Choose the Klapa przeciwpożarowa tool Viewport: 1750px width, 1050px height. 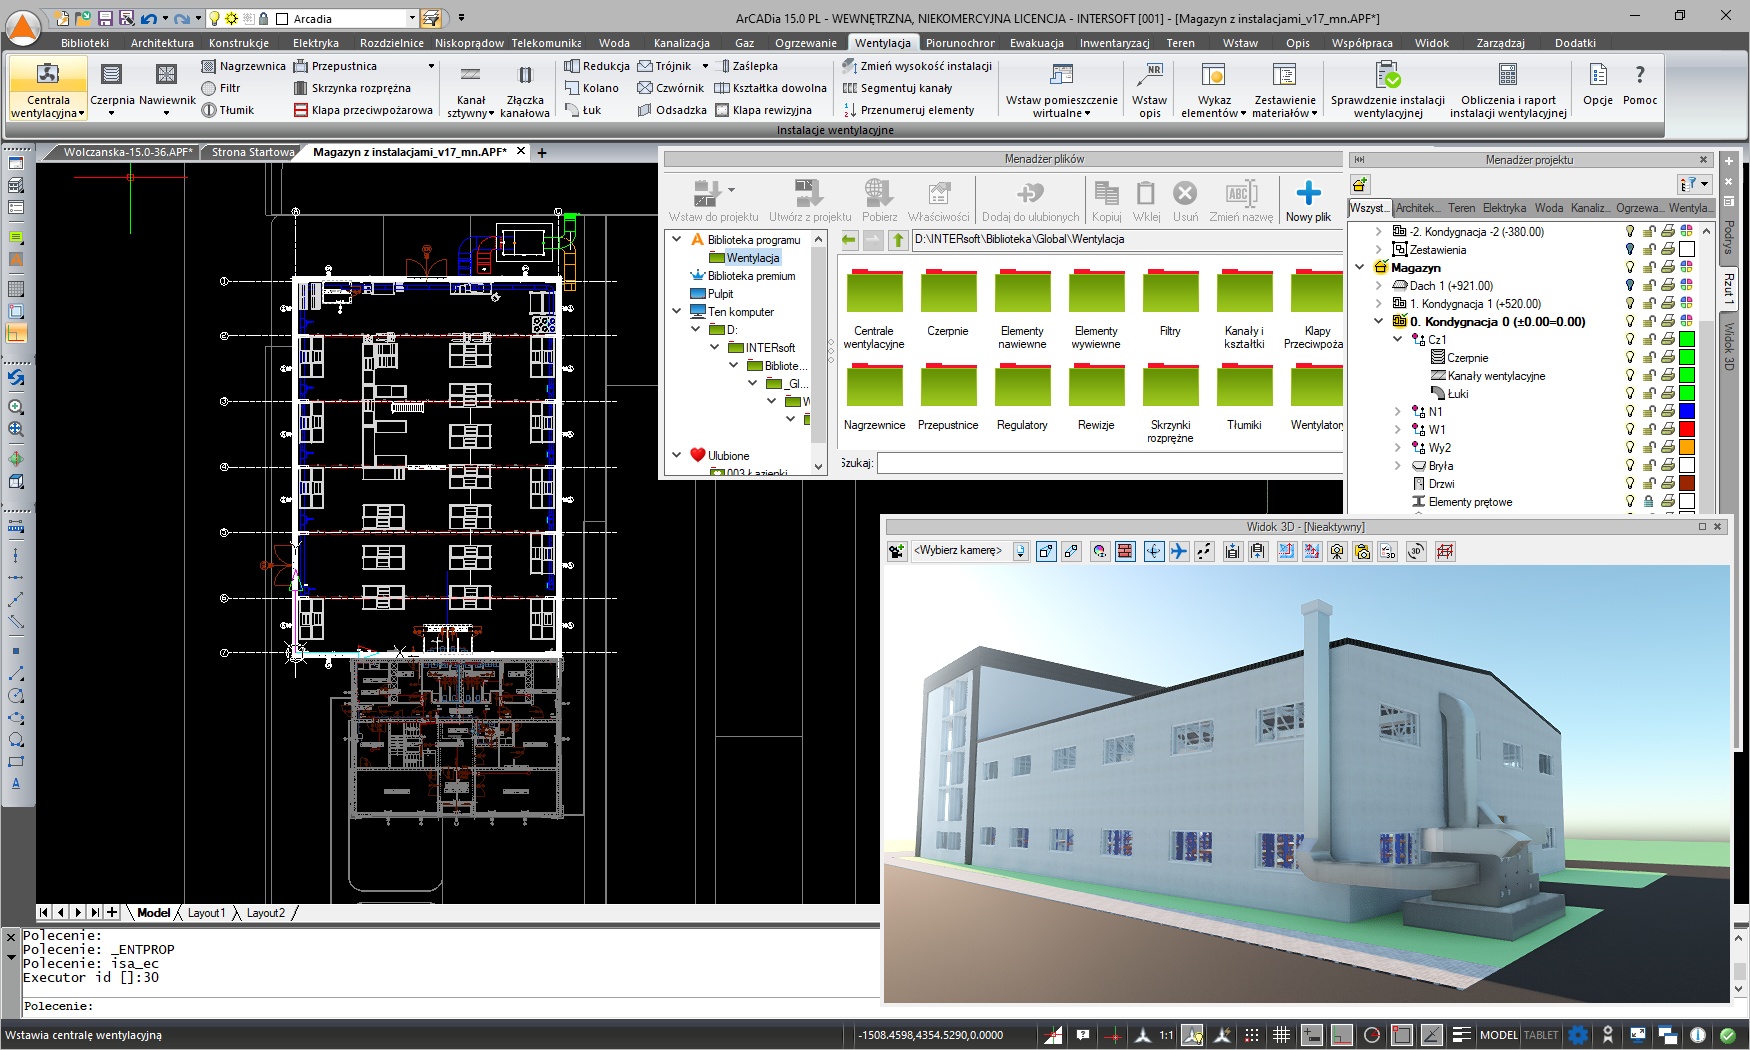tap(363, 110)
